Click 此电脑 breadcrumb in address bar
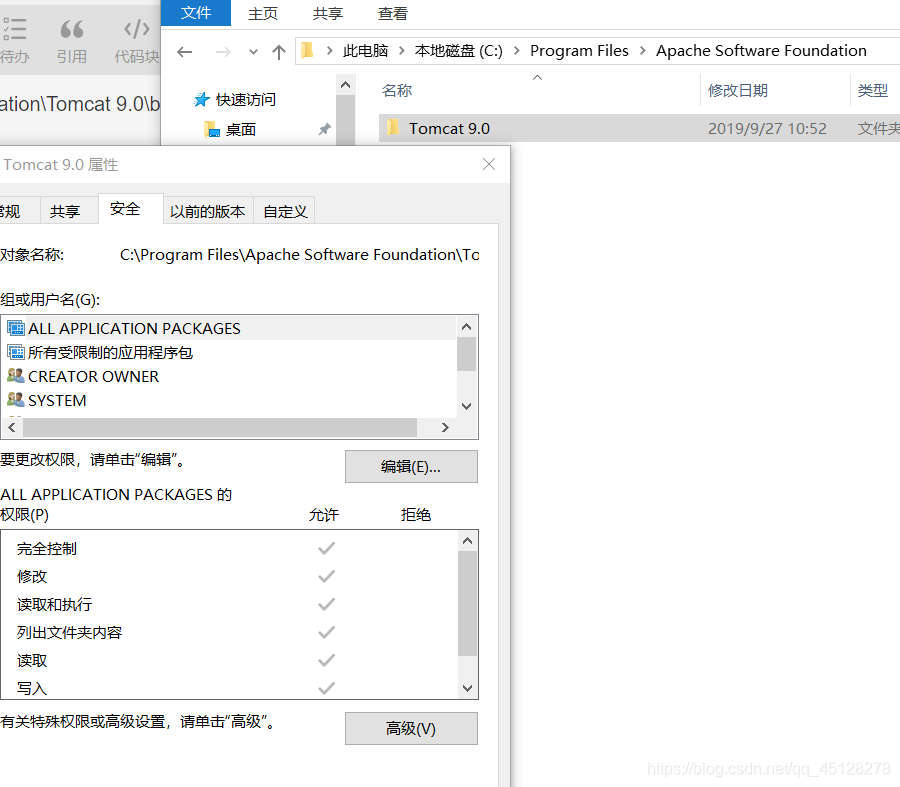Viewport: 900px width, 787px height. tap(366, 51)
